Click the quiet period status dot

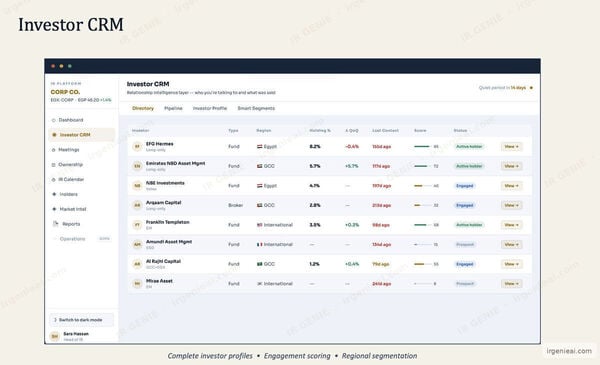tap(531, 88)
